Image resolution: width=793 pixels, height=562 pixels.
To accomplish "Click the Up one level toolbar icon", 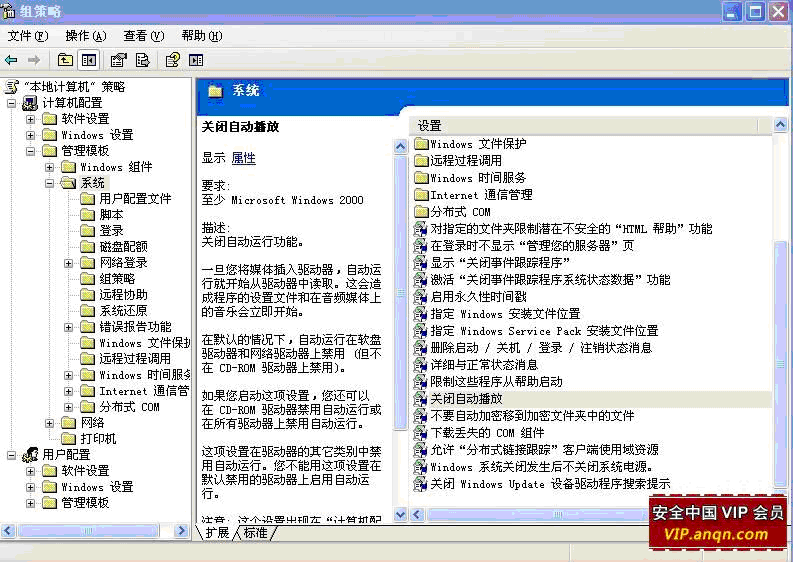I will click(65, 61).
